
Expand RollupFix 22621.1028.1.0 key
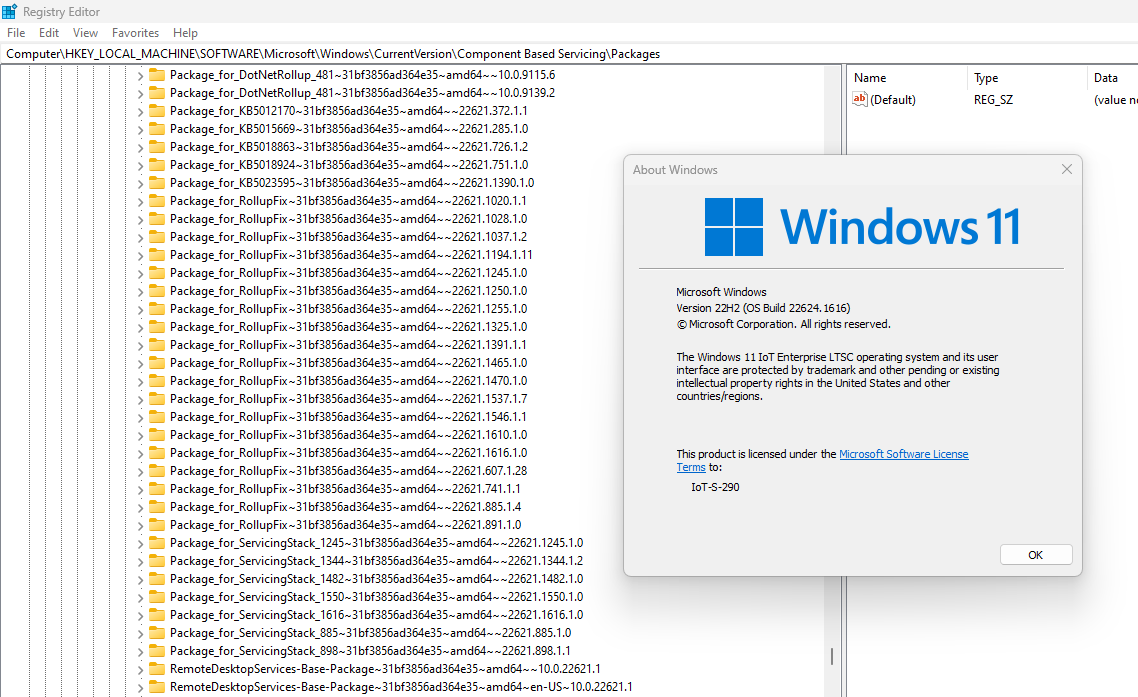tap(140, 219)
